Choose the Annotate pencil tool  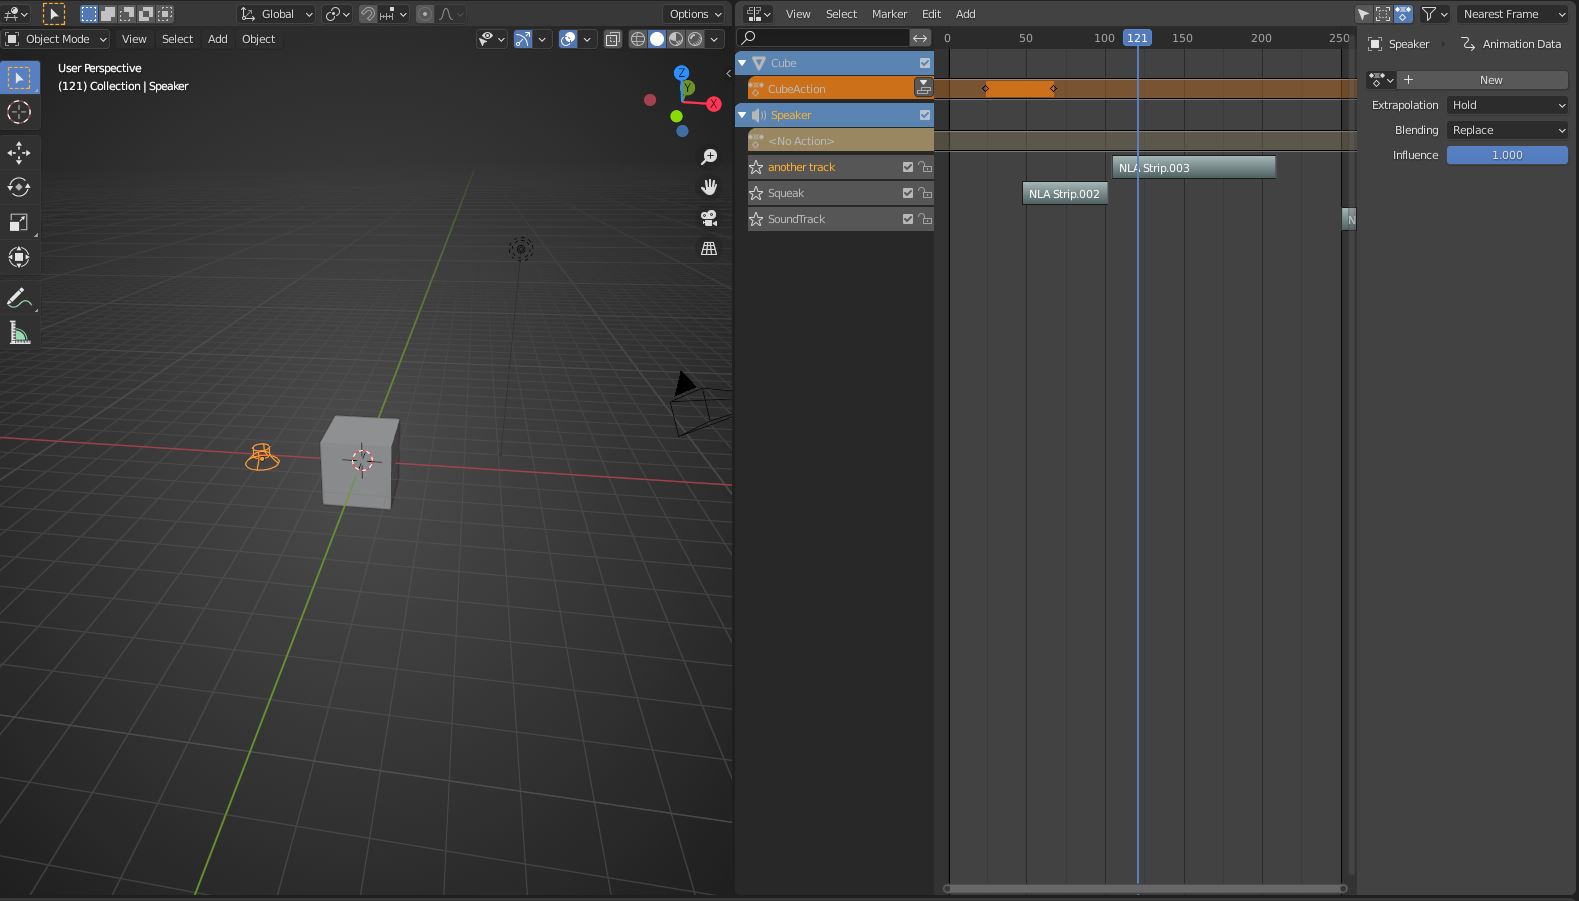[x=19, y=298]
